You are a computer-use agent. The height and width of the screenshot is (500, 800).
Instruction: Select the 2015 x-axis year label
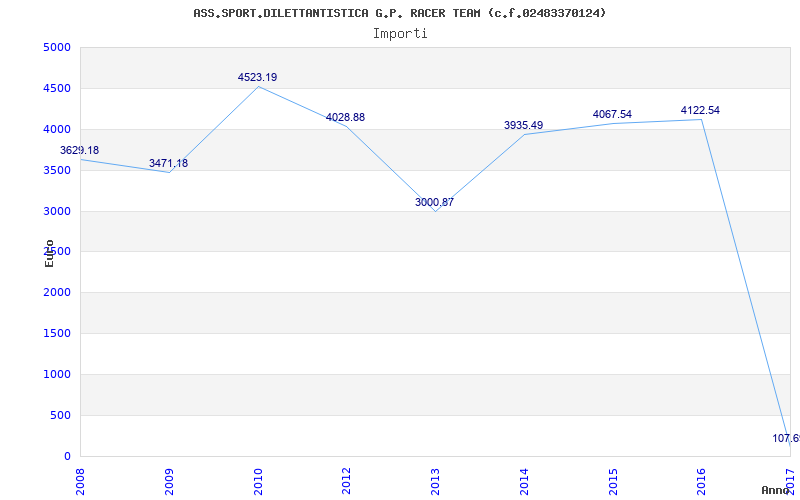(613, 482)
